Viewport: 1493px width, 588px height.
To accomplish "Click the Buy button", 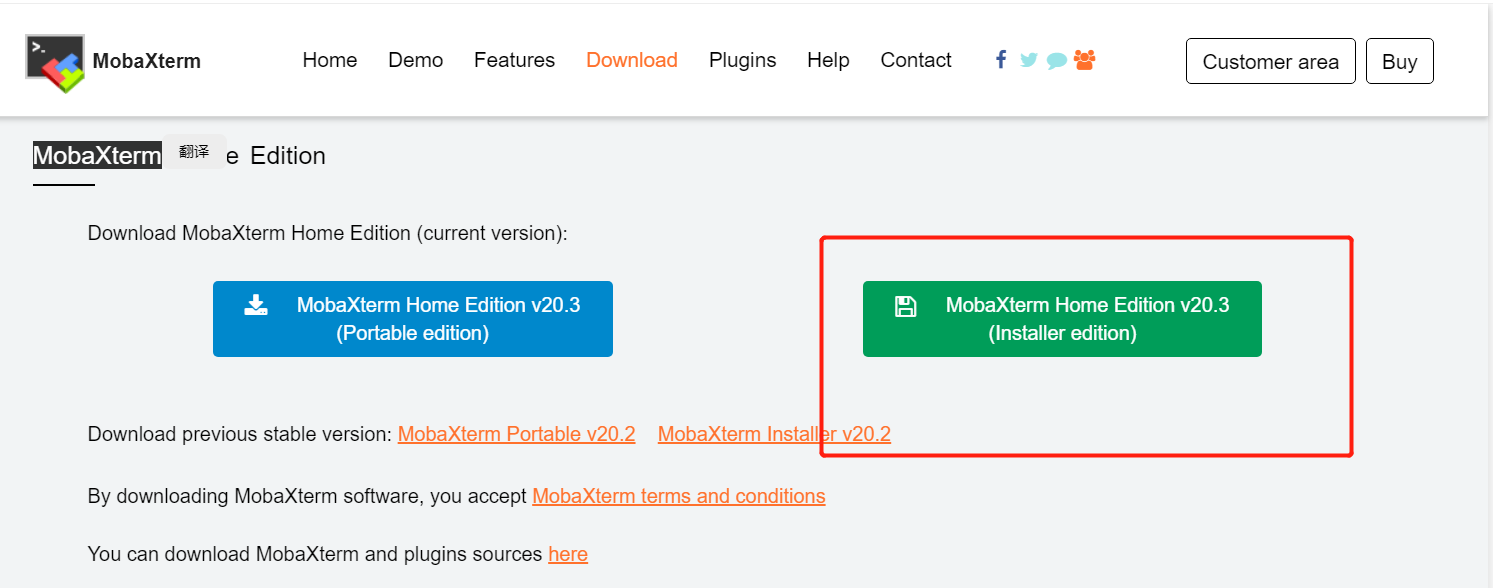I will 1400,61.
